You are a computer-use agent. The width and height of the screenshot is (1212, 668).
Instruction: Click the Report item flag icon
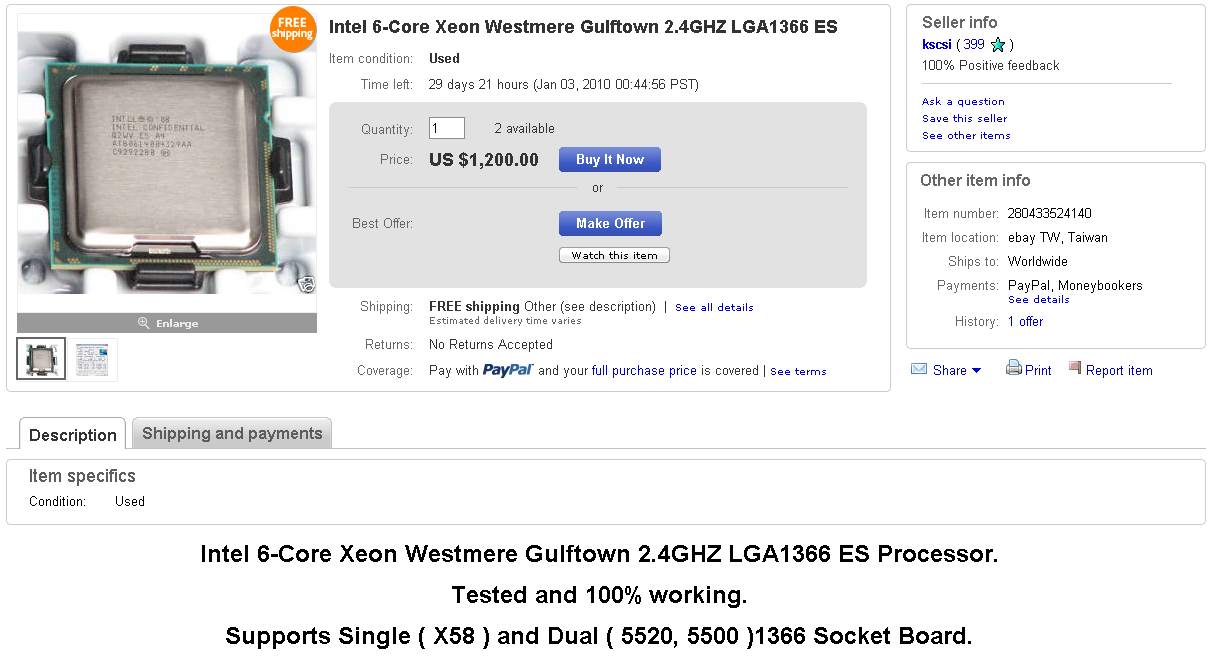(x=1075, y=369)
